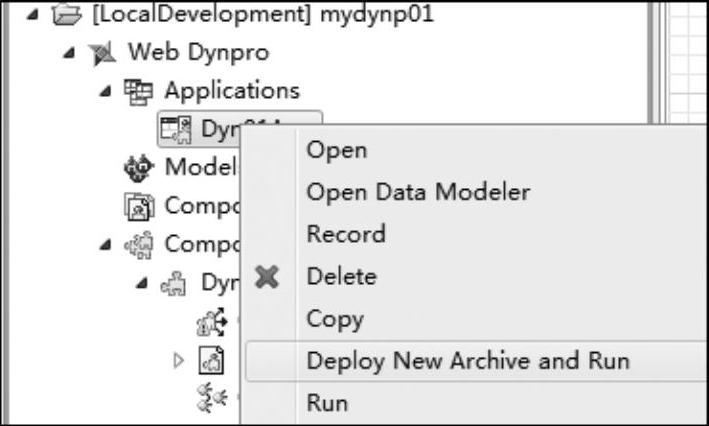Choose Record in the context menu
The image size is (709, 426).
coord(346,234)
